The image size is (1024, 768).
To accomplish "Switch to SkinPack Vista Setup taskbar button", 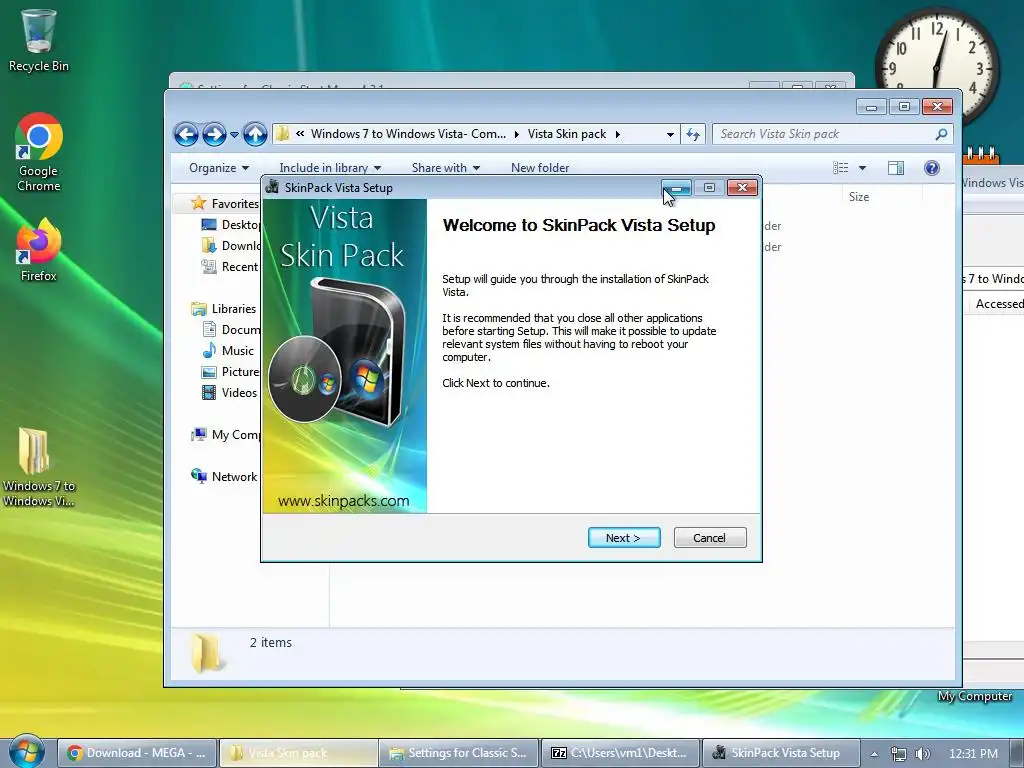I will [x=780, y=753].
